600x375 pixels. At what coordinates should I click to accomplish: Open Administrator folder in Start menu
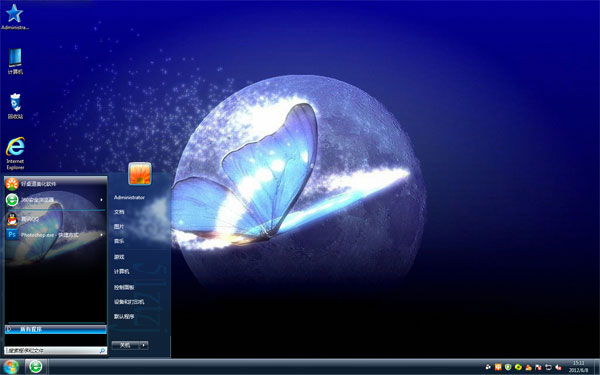129,197
